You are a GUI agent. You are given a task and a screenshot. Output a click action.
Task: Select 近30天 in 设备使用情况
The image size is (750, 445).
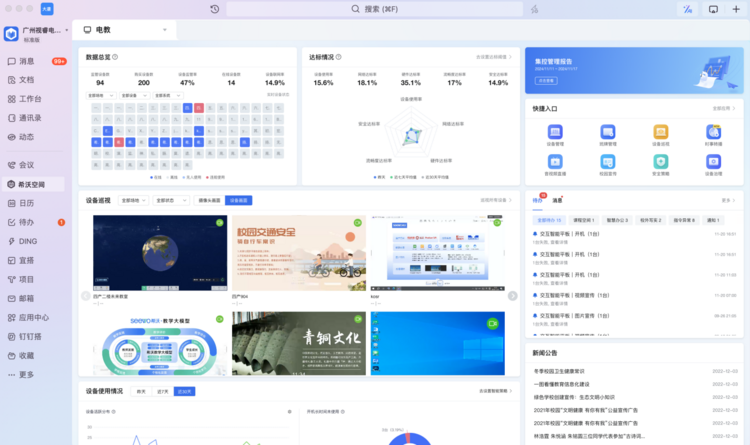(x=185, y=391)
